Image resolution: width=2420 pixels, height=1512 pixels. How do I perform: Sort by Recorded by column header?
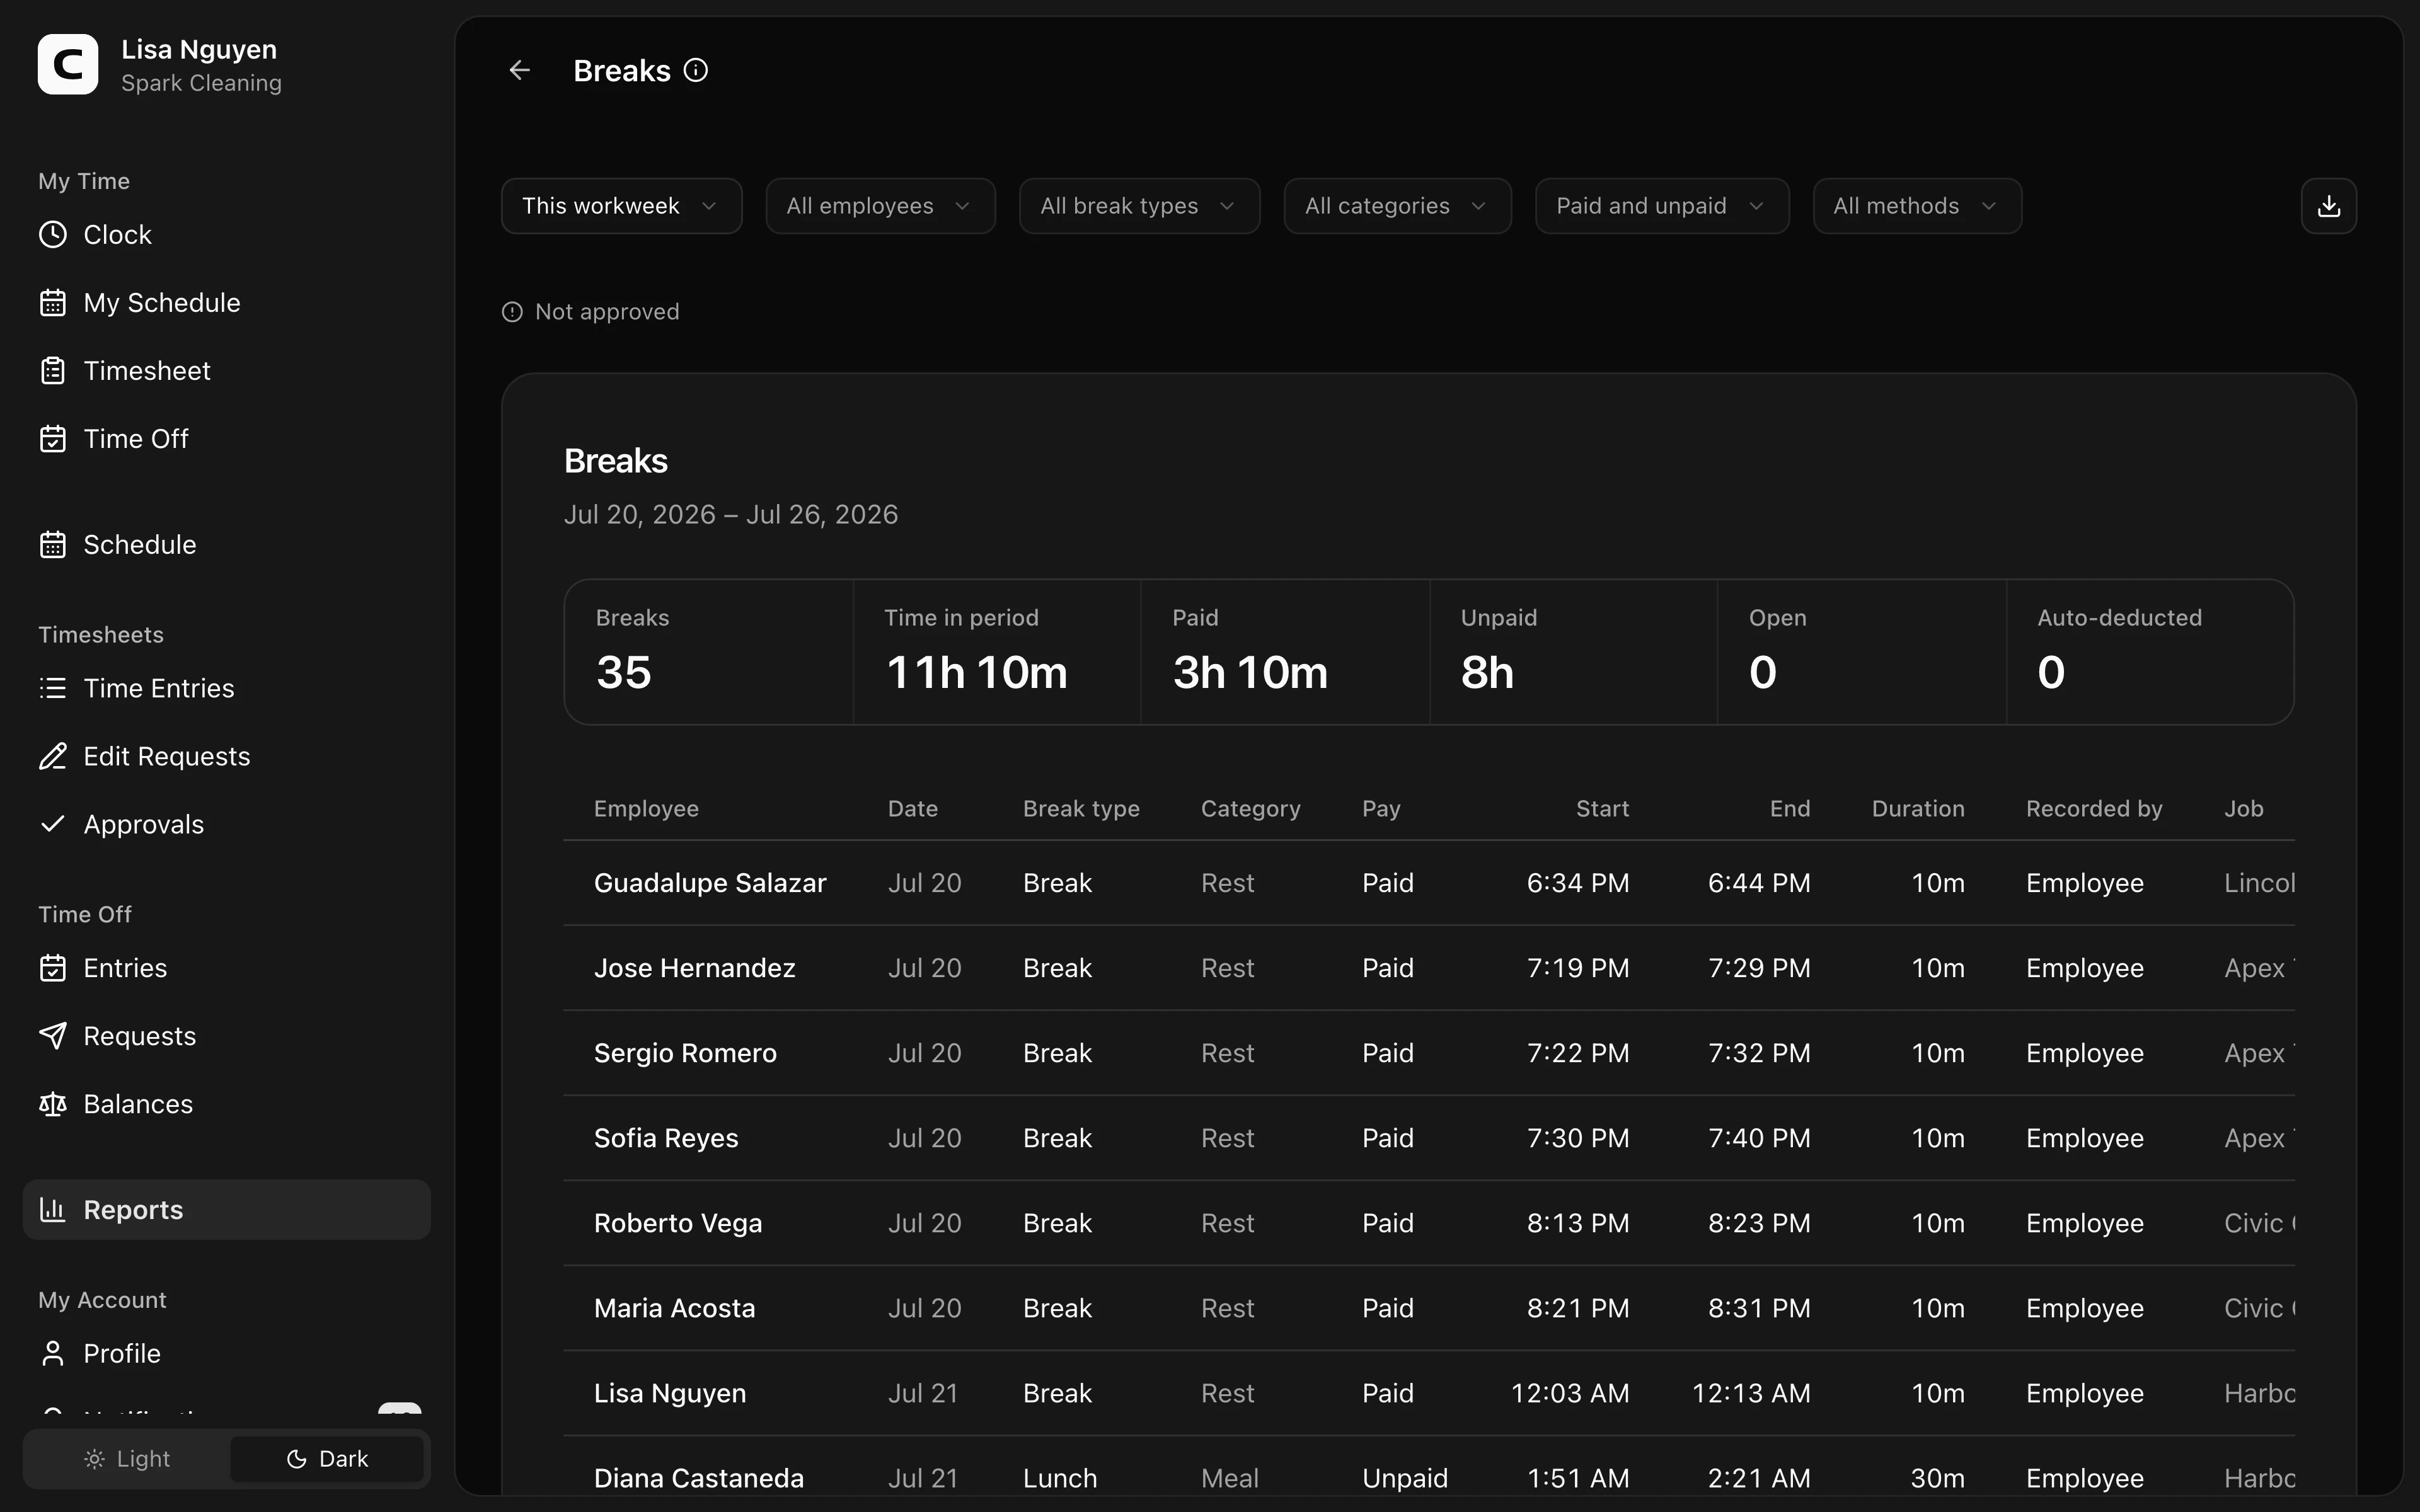[x=2094, y=809]
